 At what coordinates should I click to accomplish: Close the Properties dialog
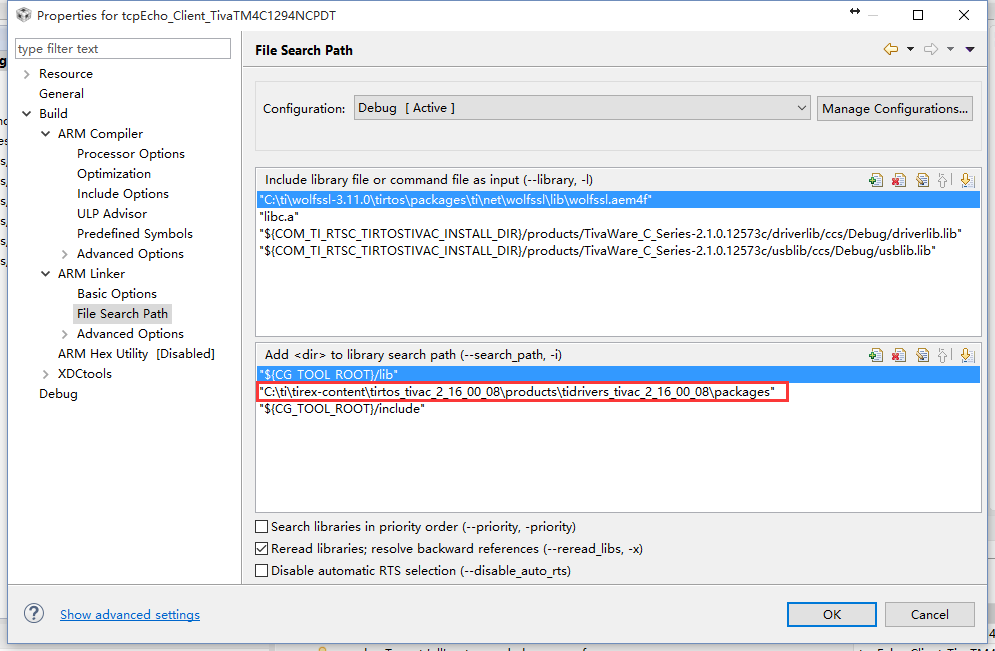(963, 15)
